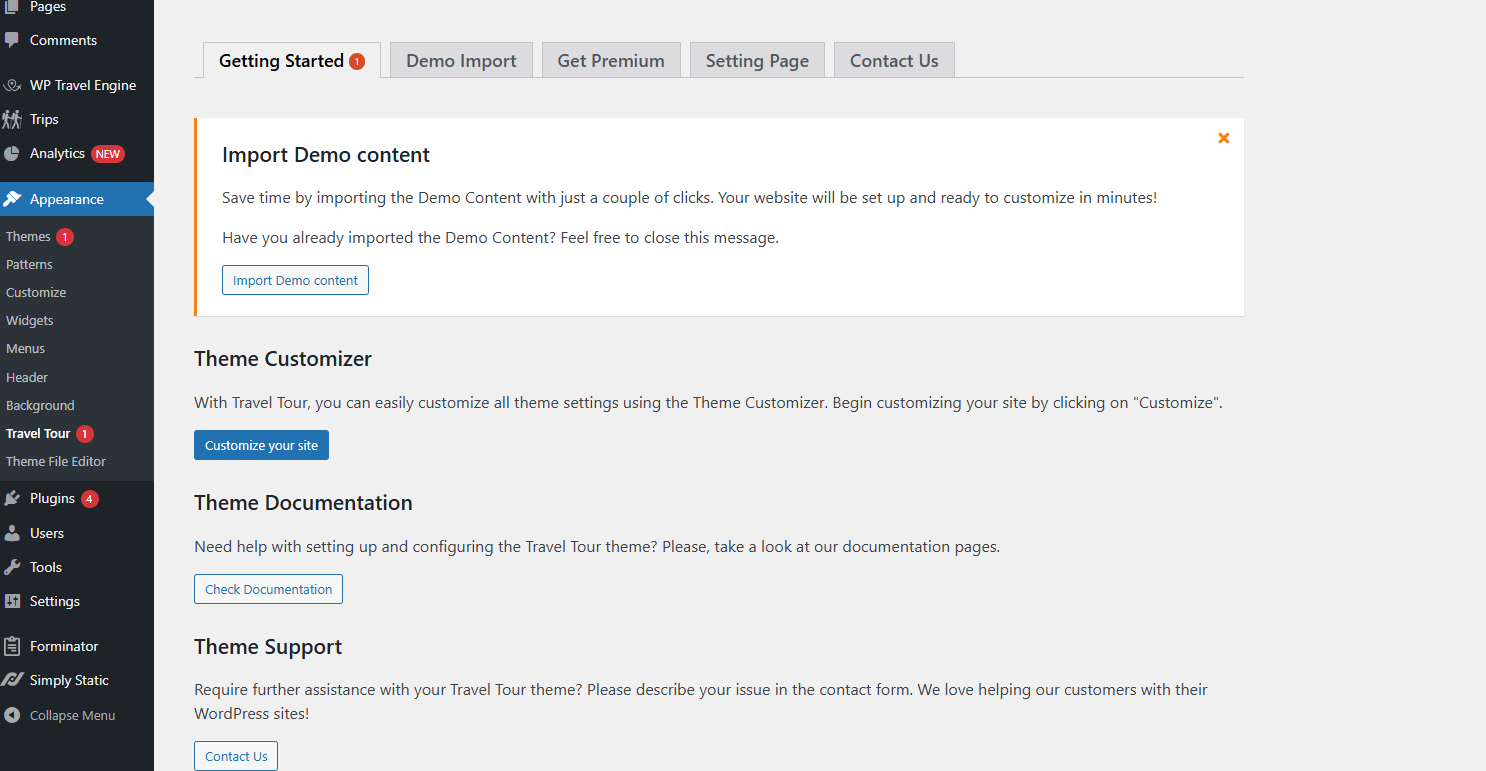This screenshot has width=1486, height=771.
Task: Click the Customize your site button
Action: 261,445
